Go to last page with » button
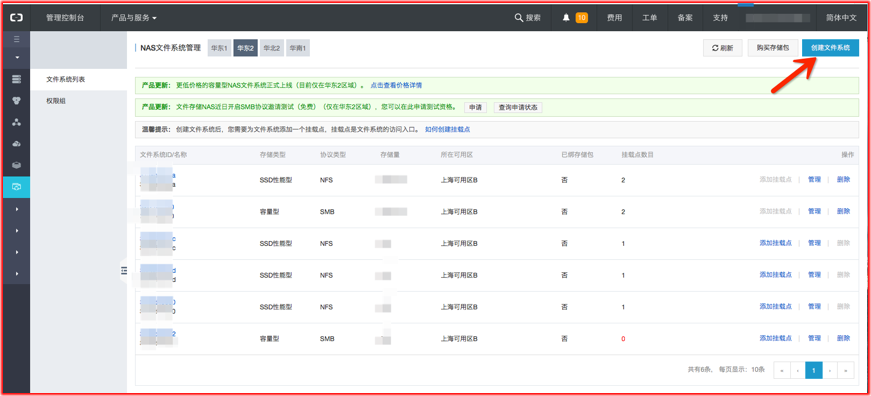The height and width of the screenshot is (396, 871). pyautogui.click(x=846, y=370)
